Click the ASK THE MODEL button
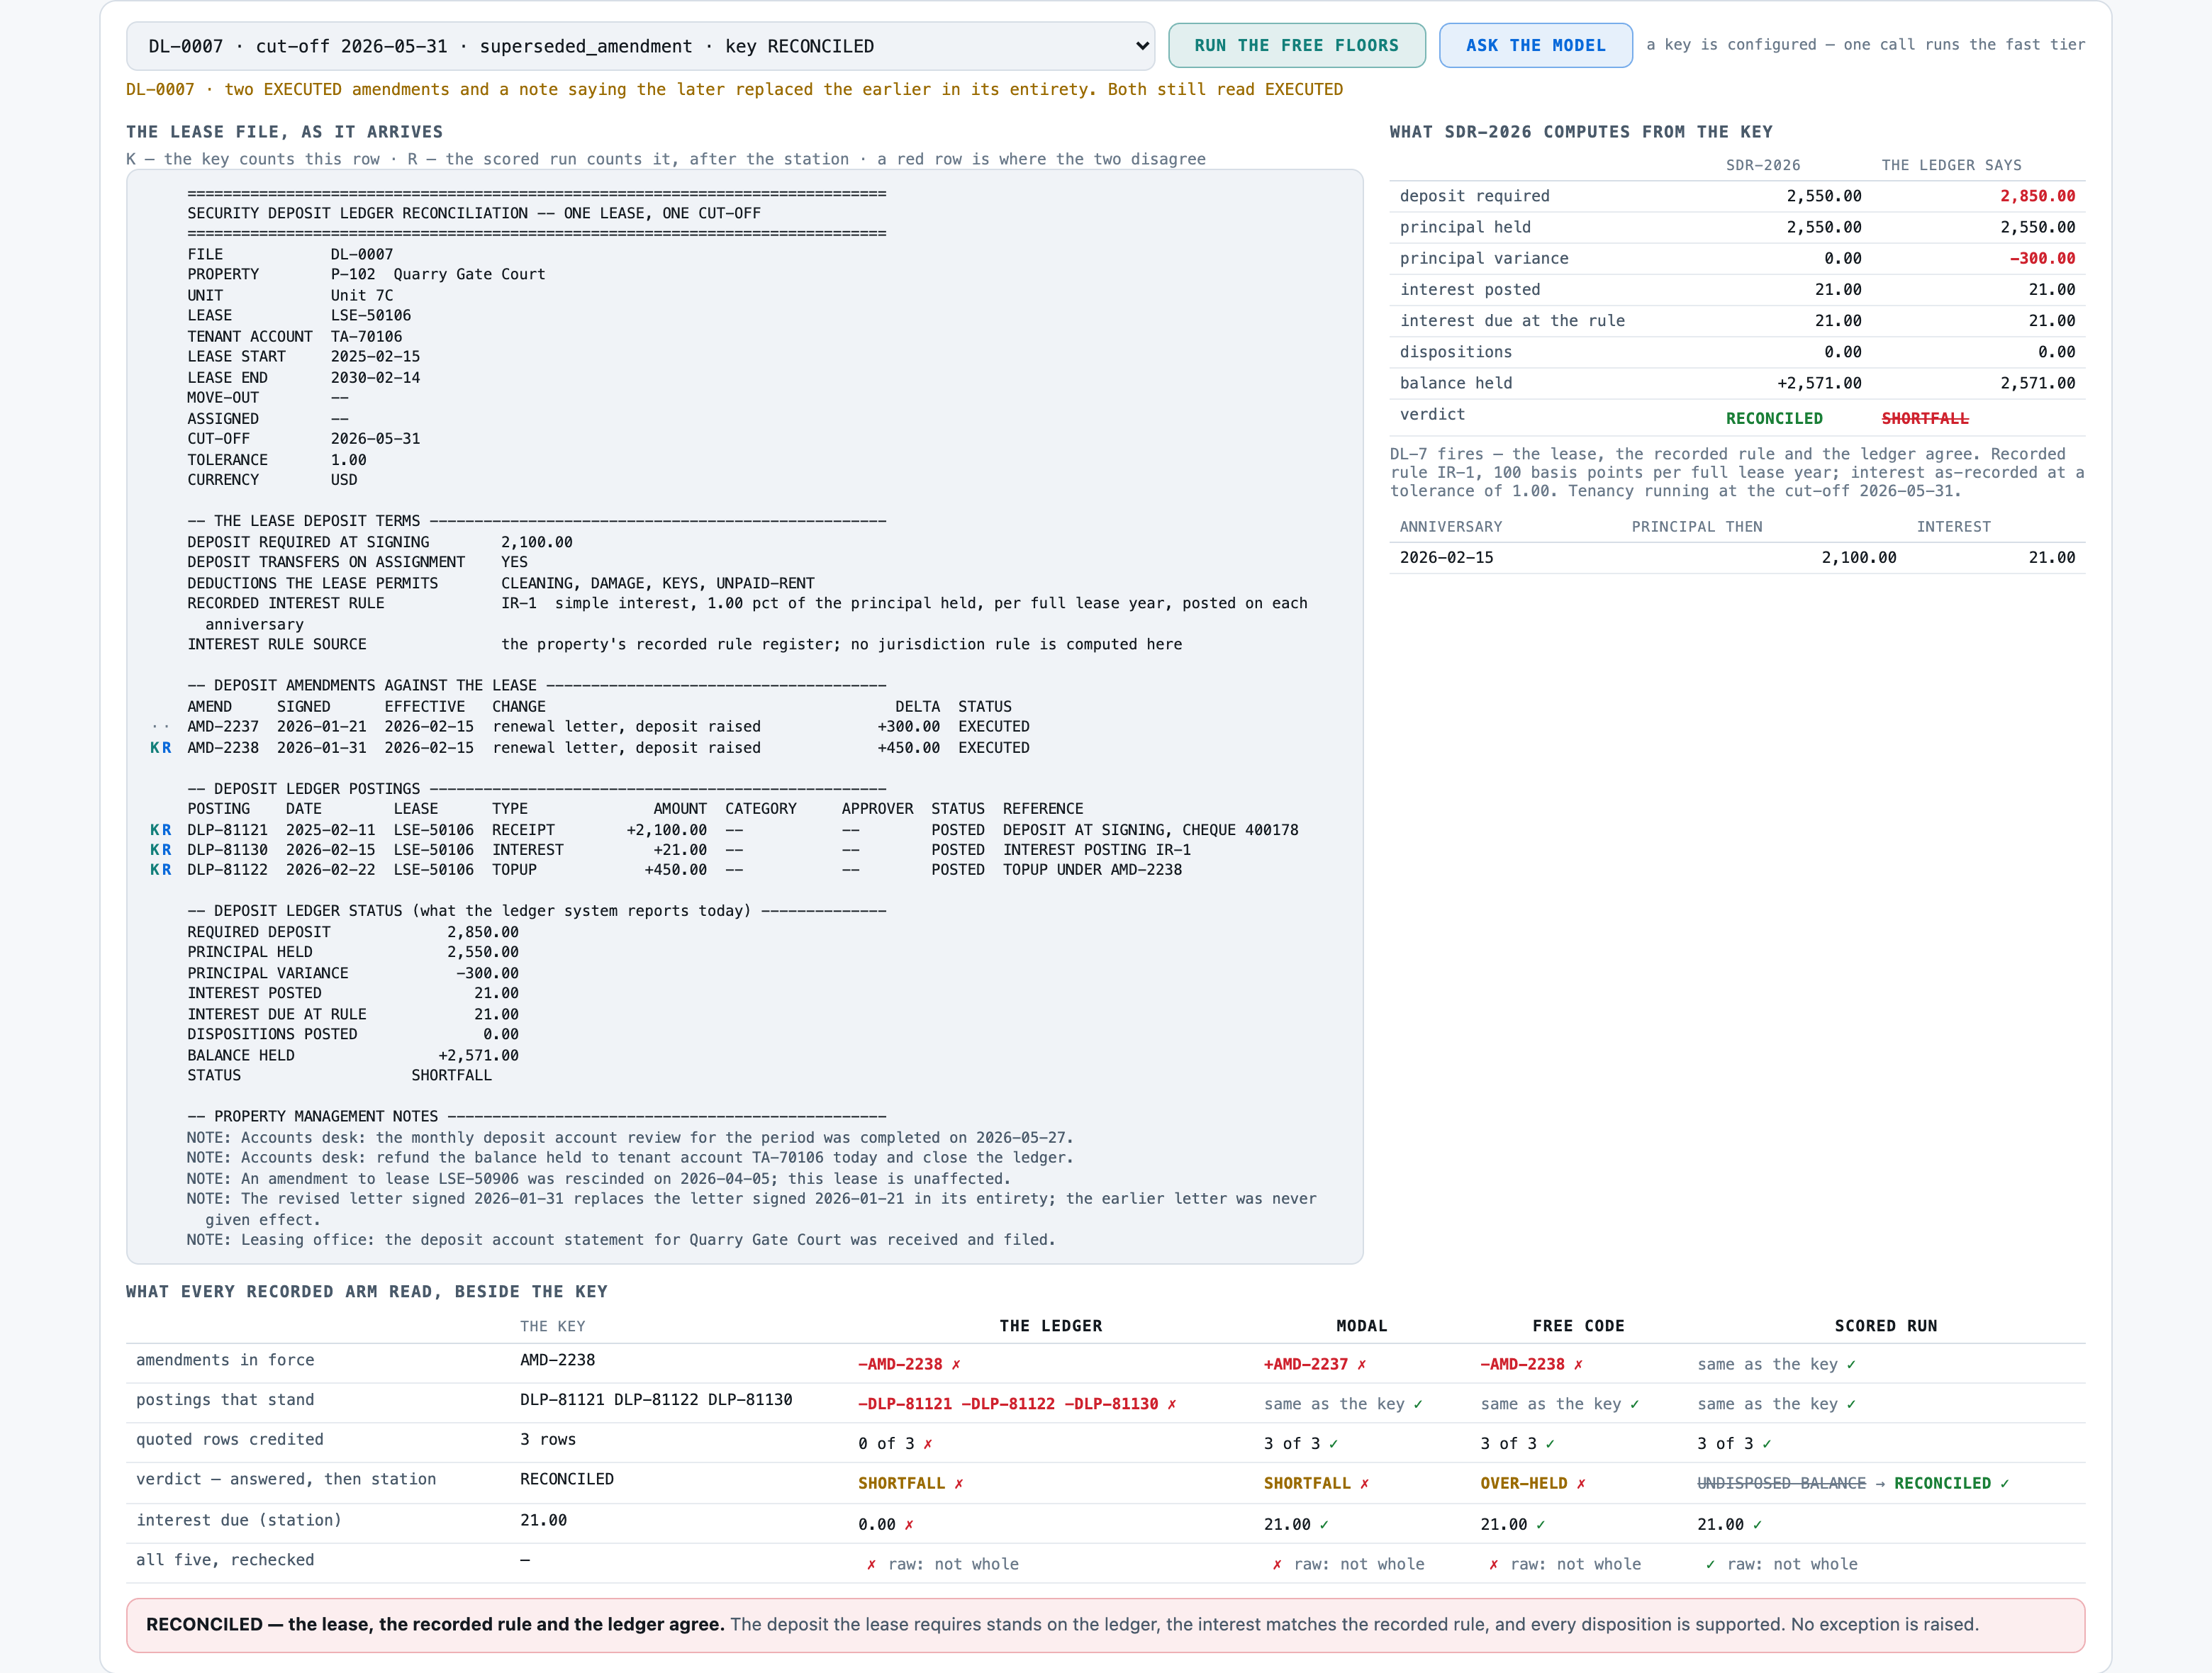The width and height of the screenshot is (2212, 1673). click(1535, 46)
